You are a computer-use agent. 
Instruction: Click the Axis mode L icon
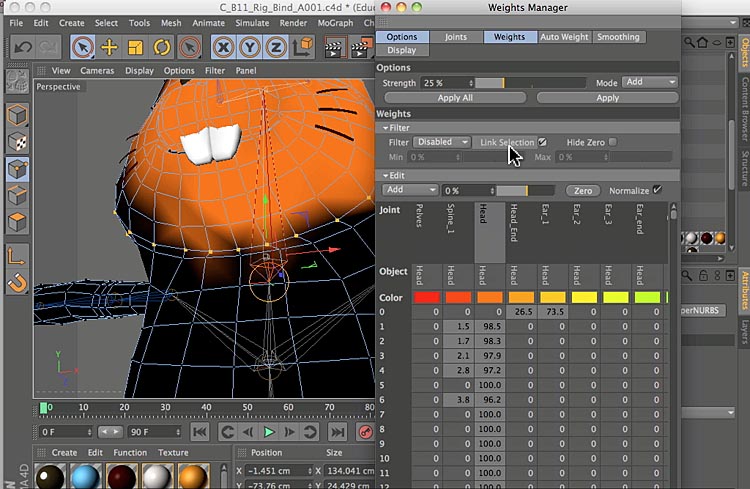coord(17,256)
